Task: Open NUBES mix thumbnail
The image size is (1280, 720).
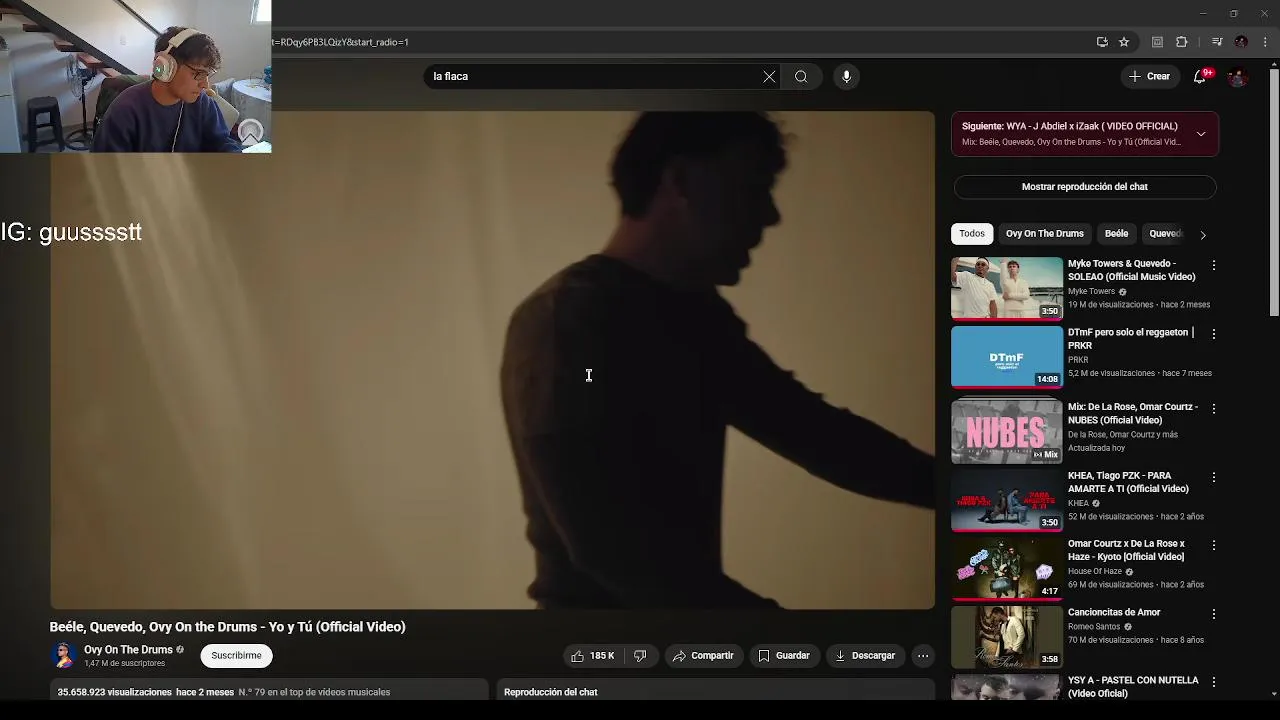Action: (x=1007, y=432)
